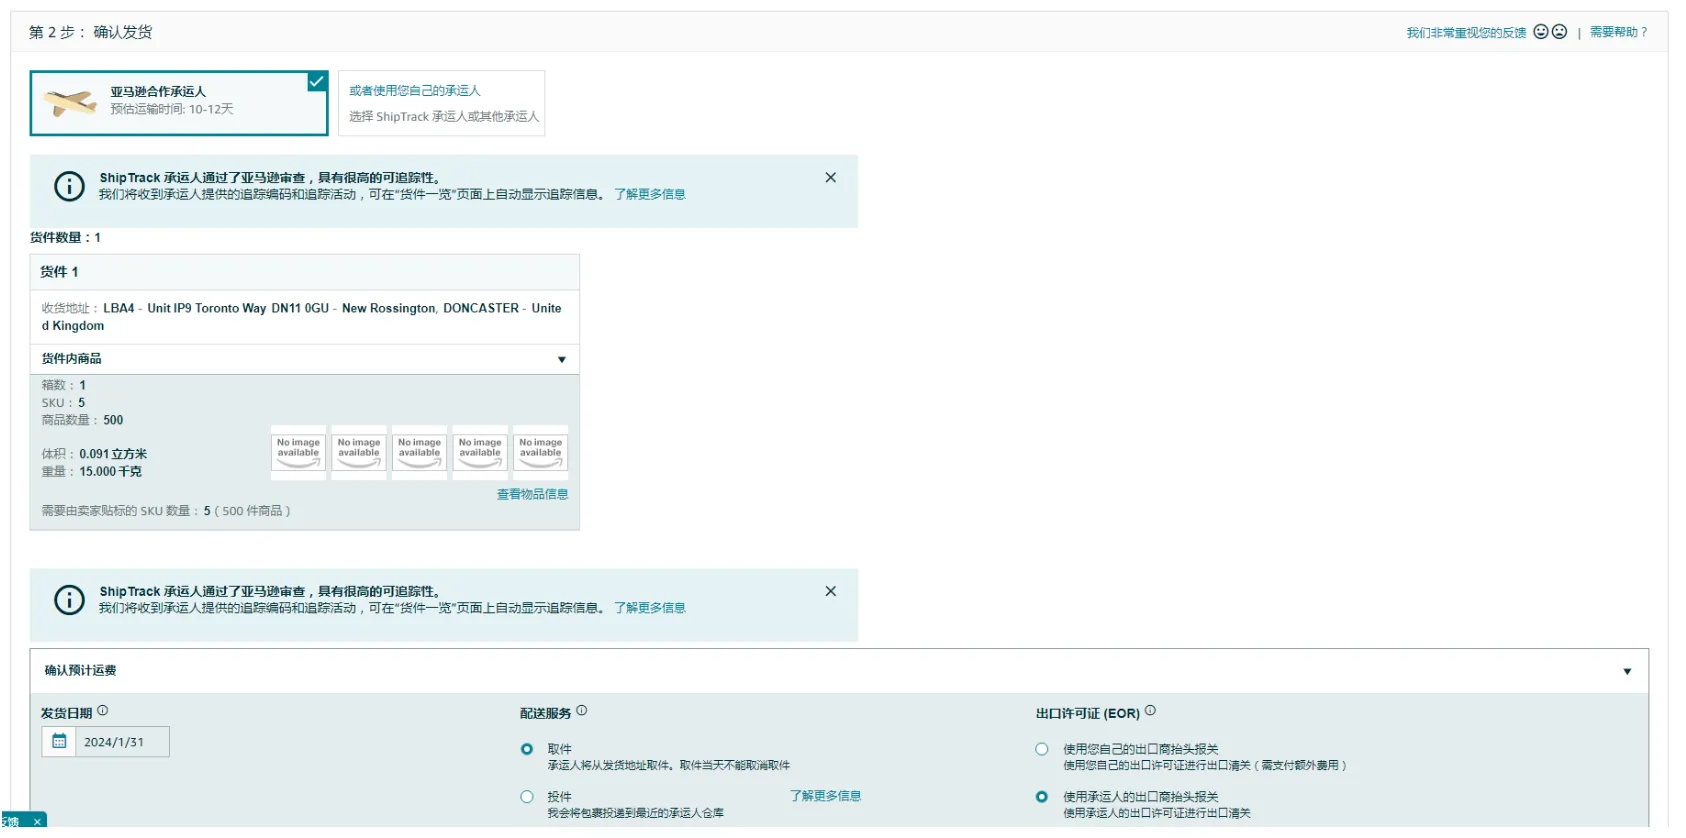Click the second No image available thumbnail
Image resolution: width=1686 pixels, height=838 pixels.
[x=359, y=452]
